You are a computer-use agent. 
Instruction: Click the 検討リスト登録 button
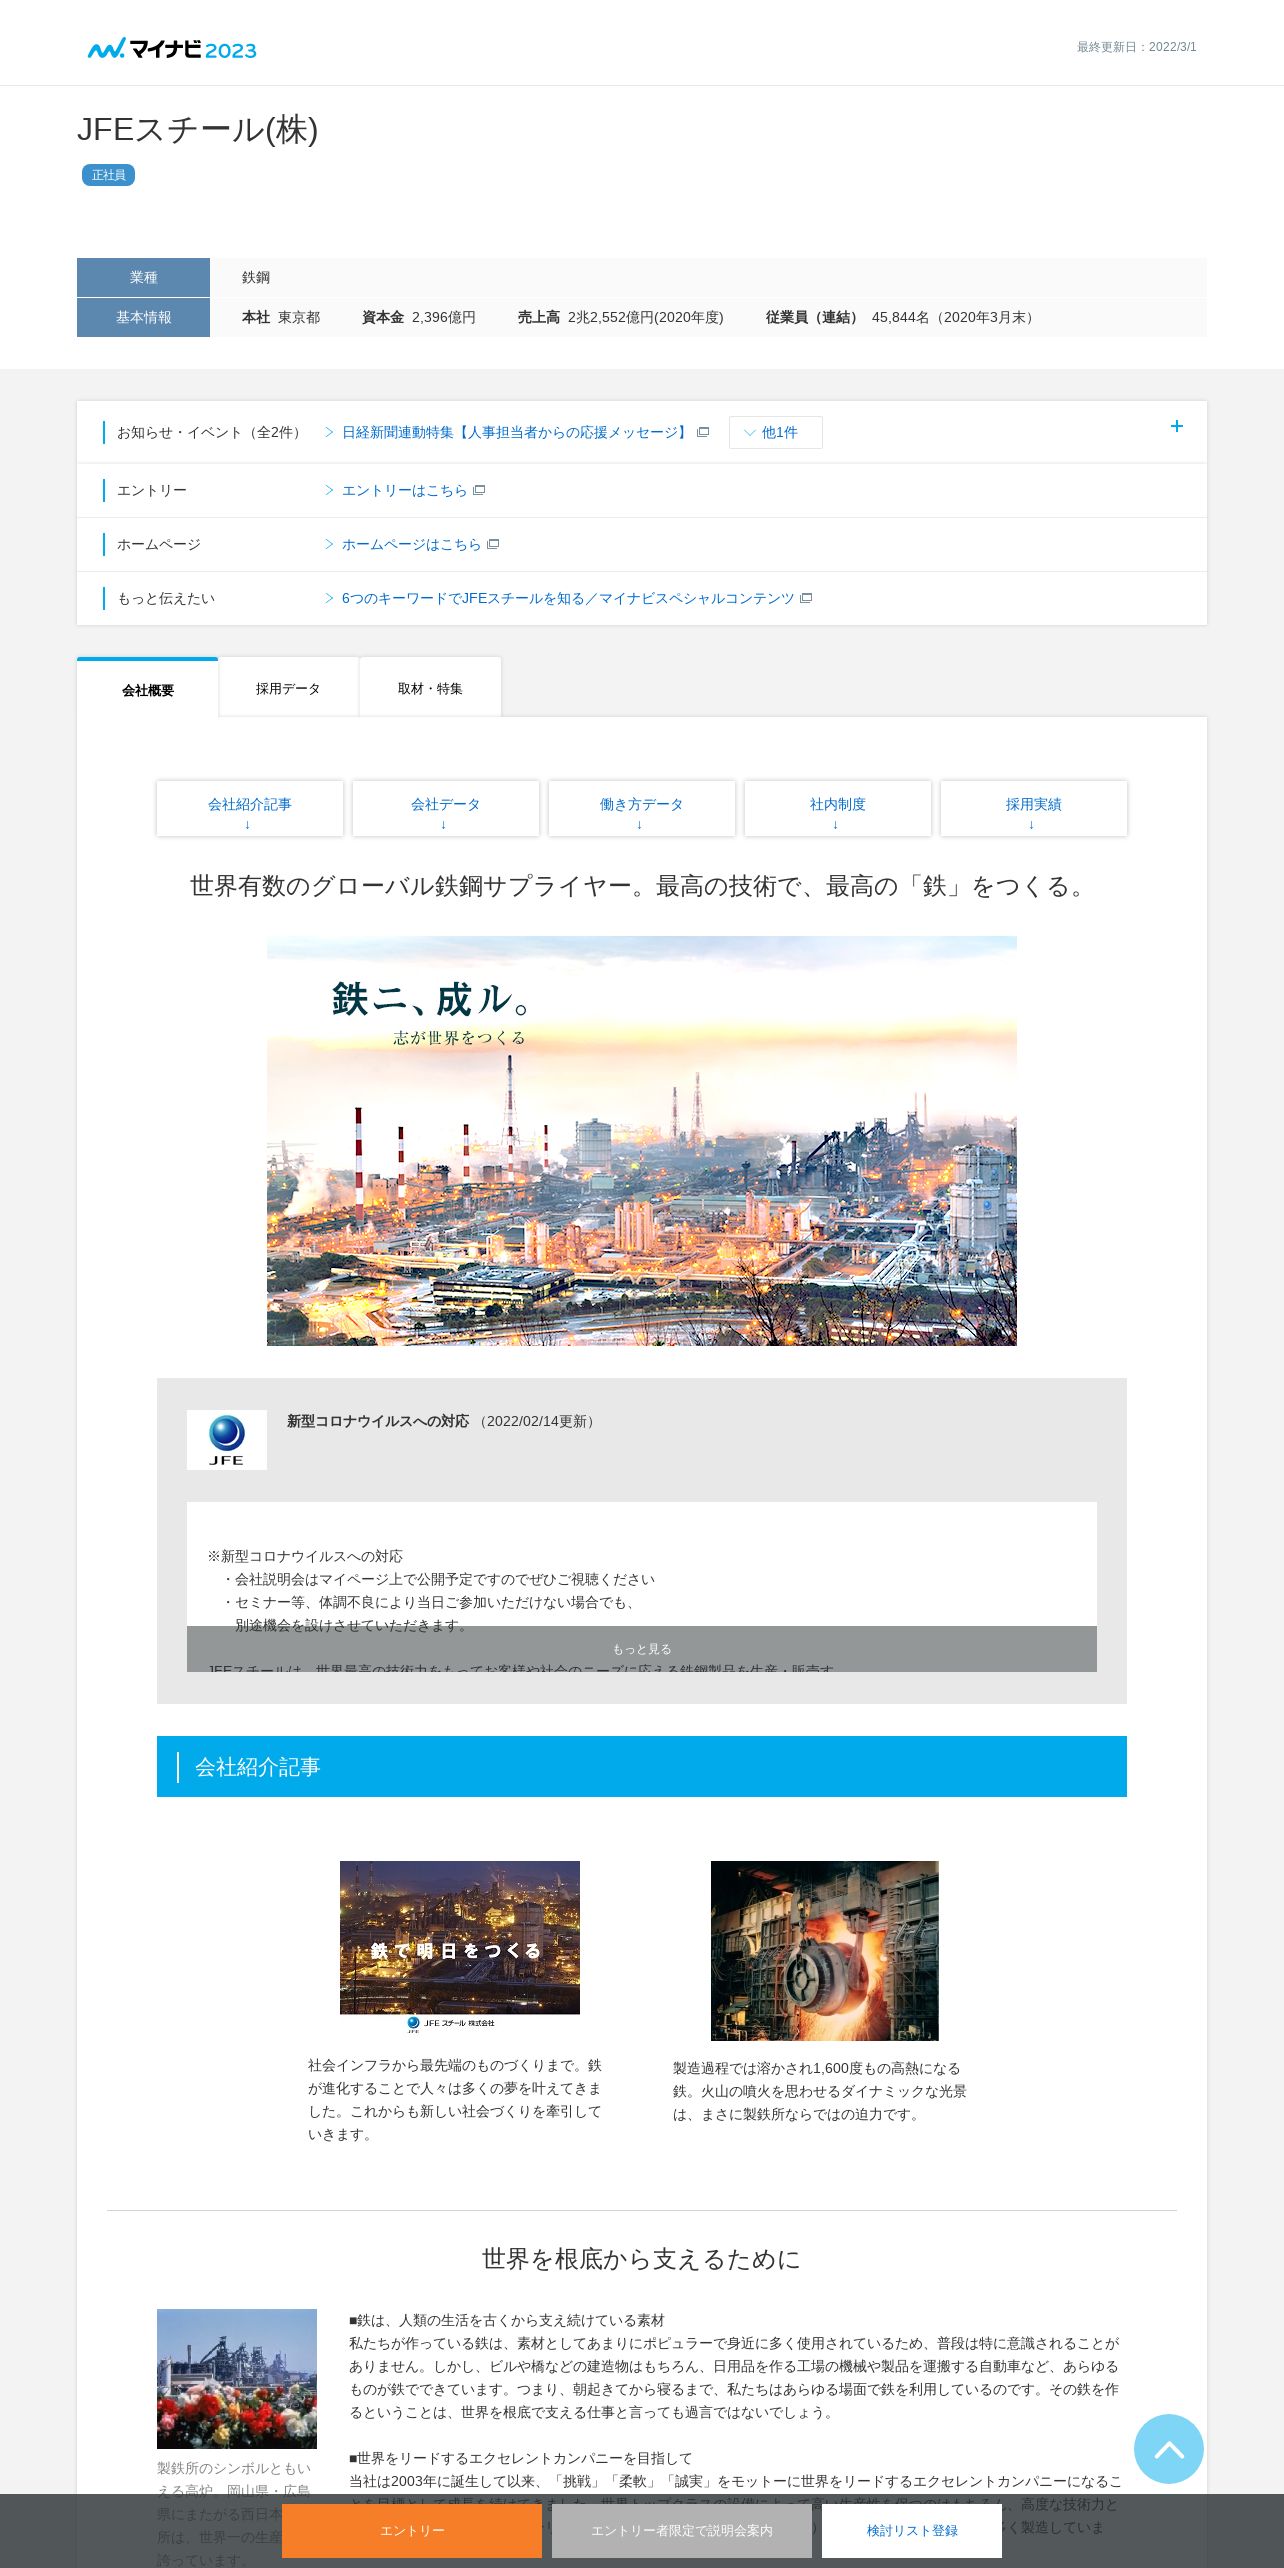pyautogui.click(x=912, y=2531)
